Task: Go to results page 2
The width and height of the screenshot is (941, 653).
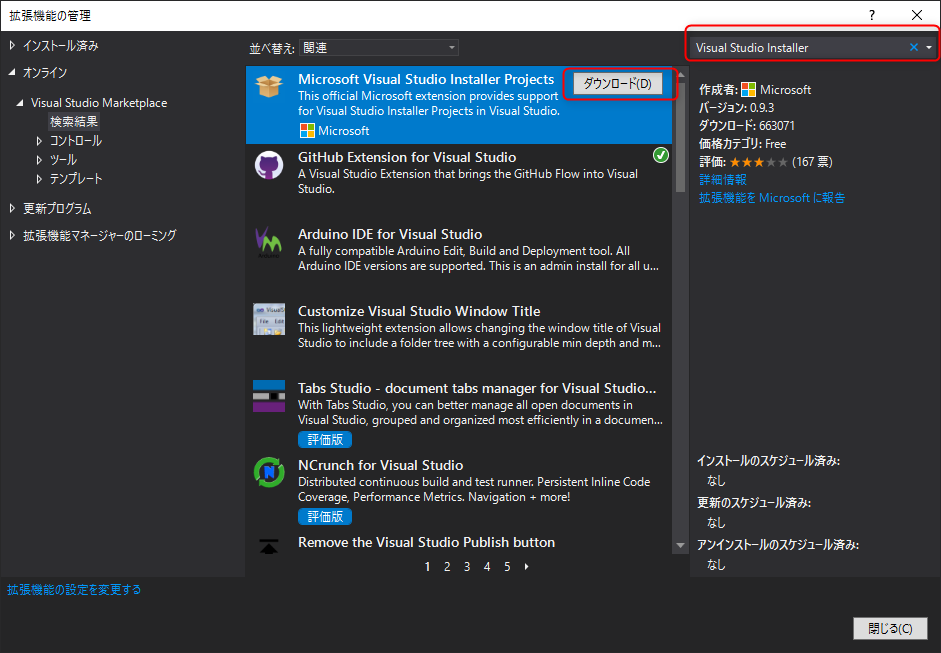Action: pos(447,567)
